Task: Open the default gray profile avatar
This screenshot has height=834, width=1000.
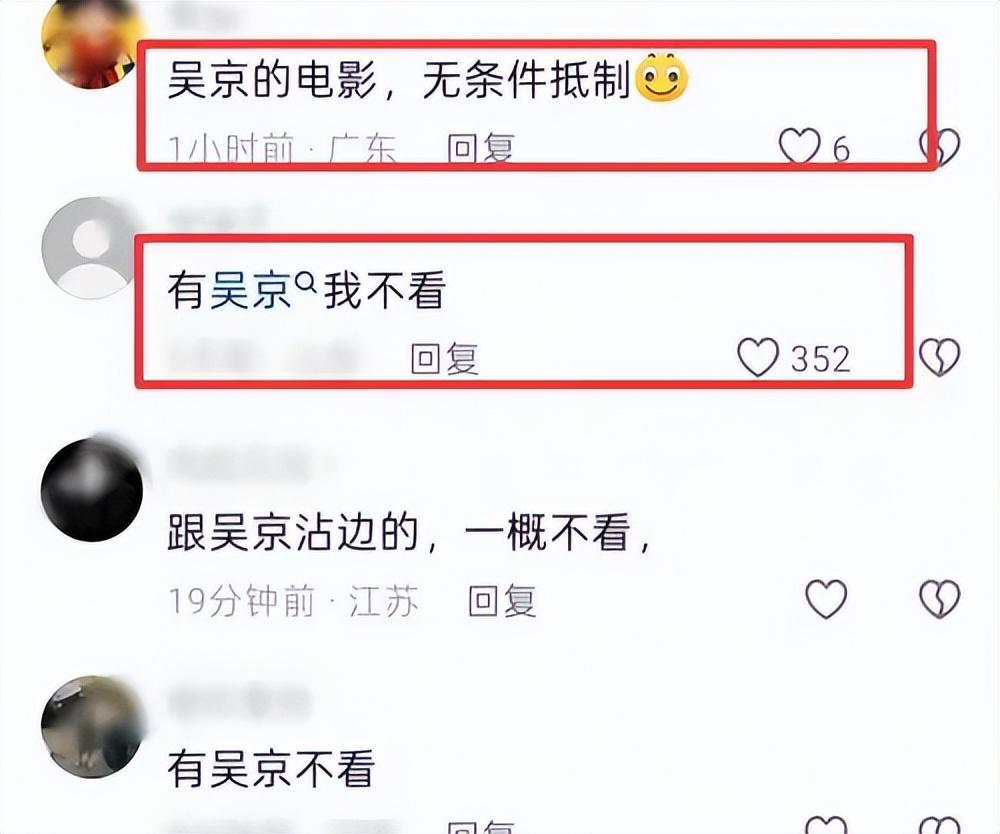Action: click(92, 248)
